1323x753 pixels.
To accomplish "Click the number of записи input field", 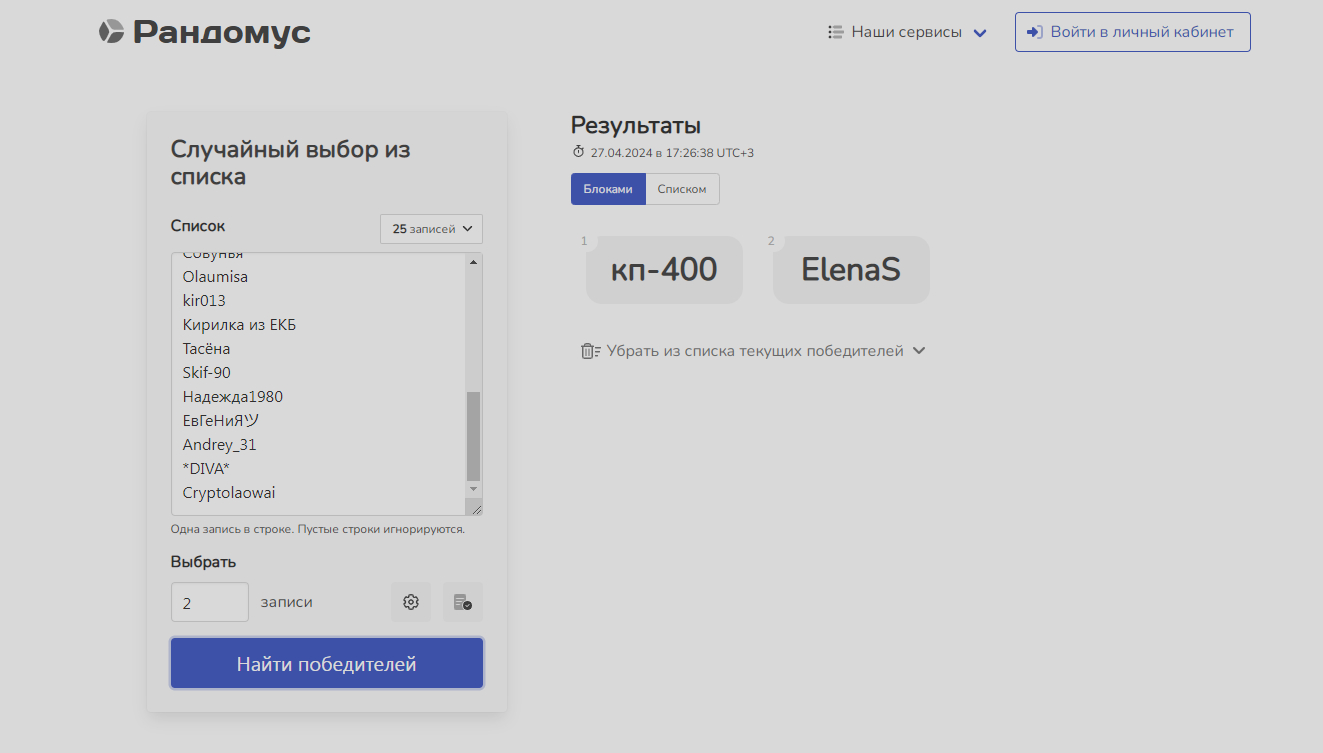I will 210,602.
